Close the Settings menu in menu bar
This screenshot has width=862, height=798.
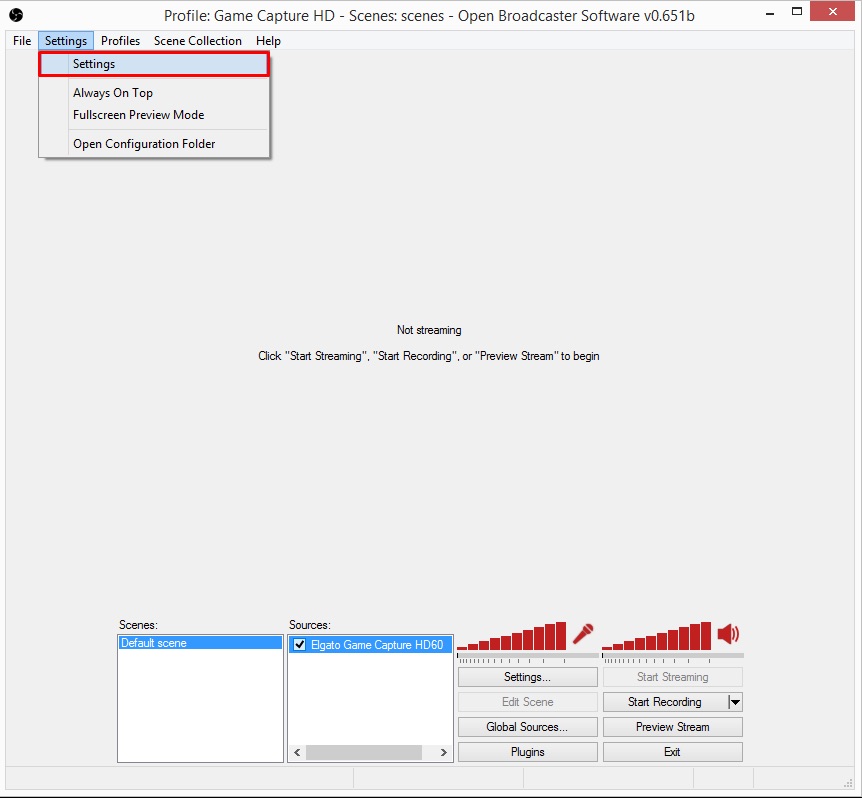click(x=66, y=41)
